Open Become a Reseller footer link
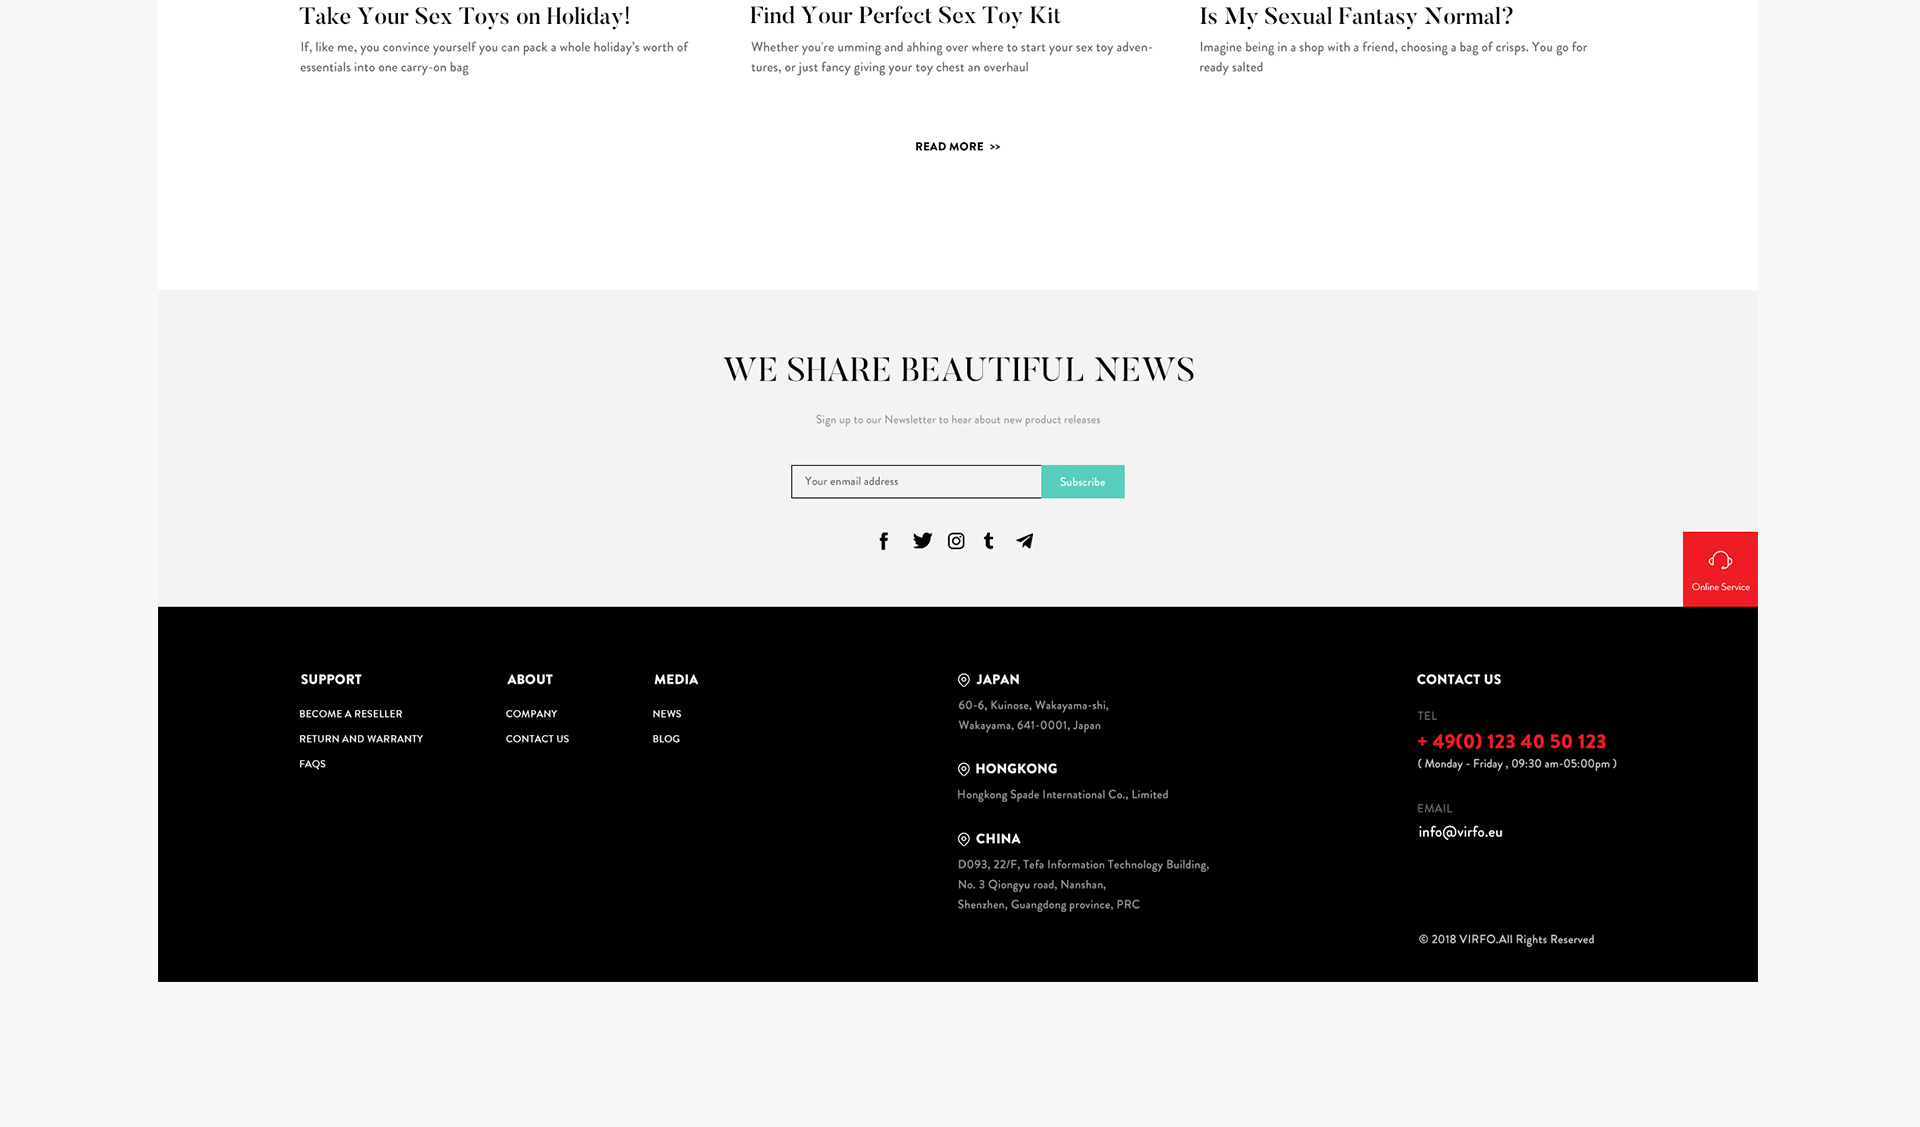1920x1127 pixels. pos(351,714)
